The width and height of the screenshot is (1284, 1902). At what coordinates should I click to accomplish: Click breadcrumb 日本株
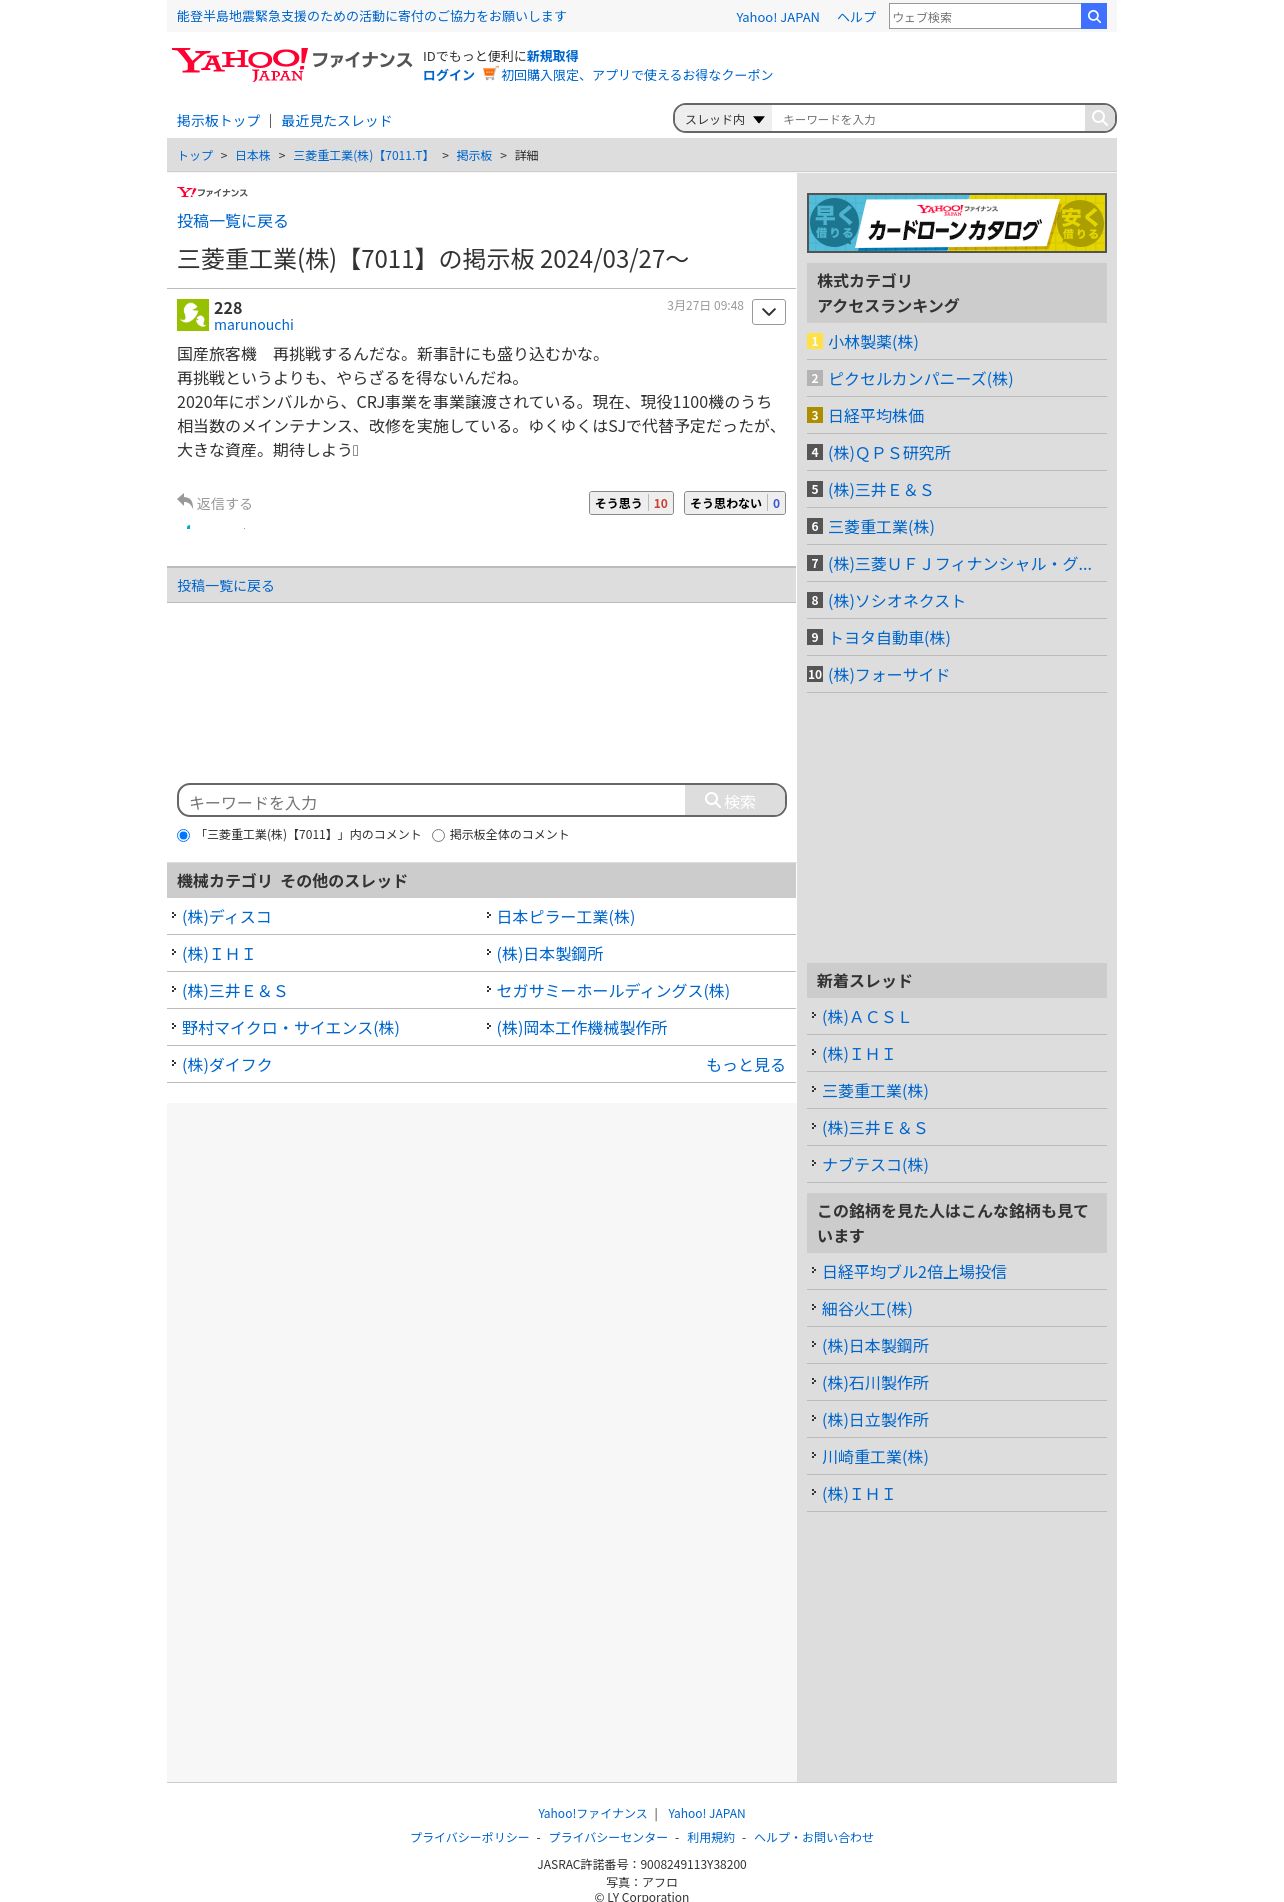[x=253, y=156]
